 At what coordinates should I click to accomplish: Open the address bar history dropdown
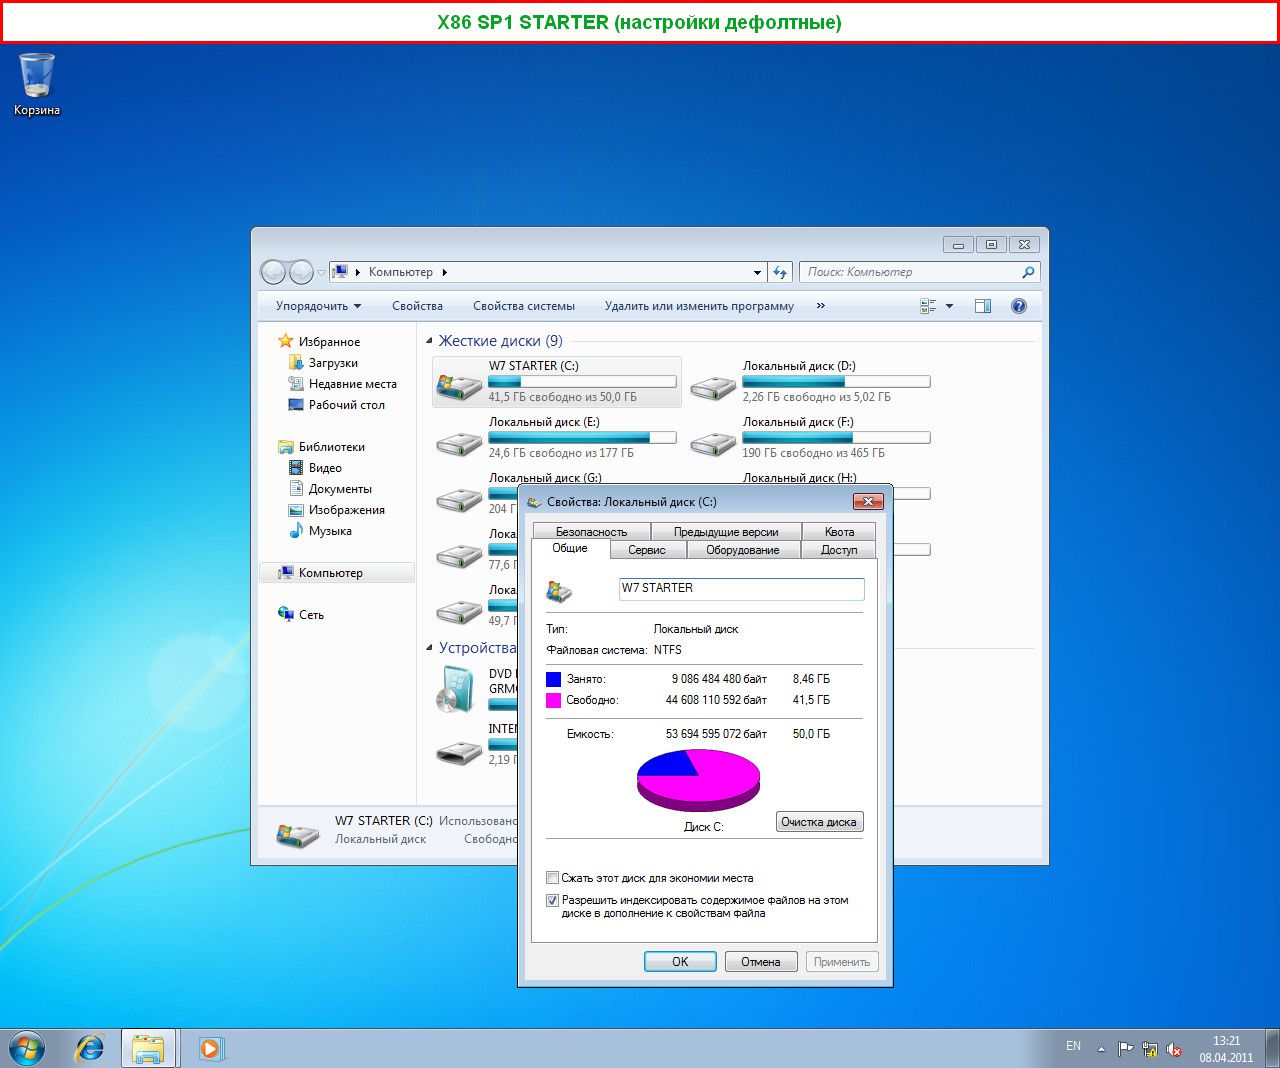pos(757,272)
